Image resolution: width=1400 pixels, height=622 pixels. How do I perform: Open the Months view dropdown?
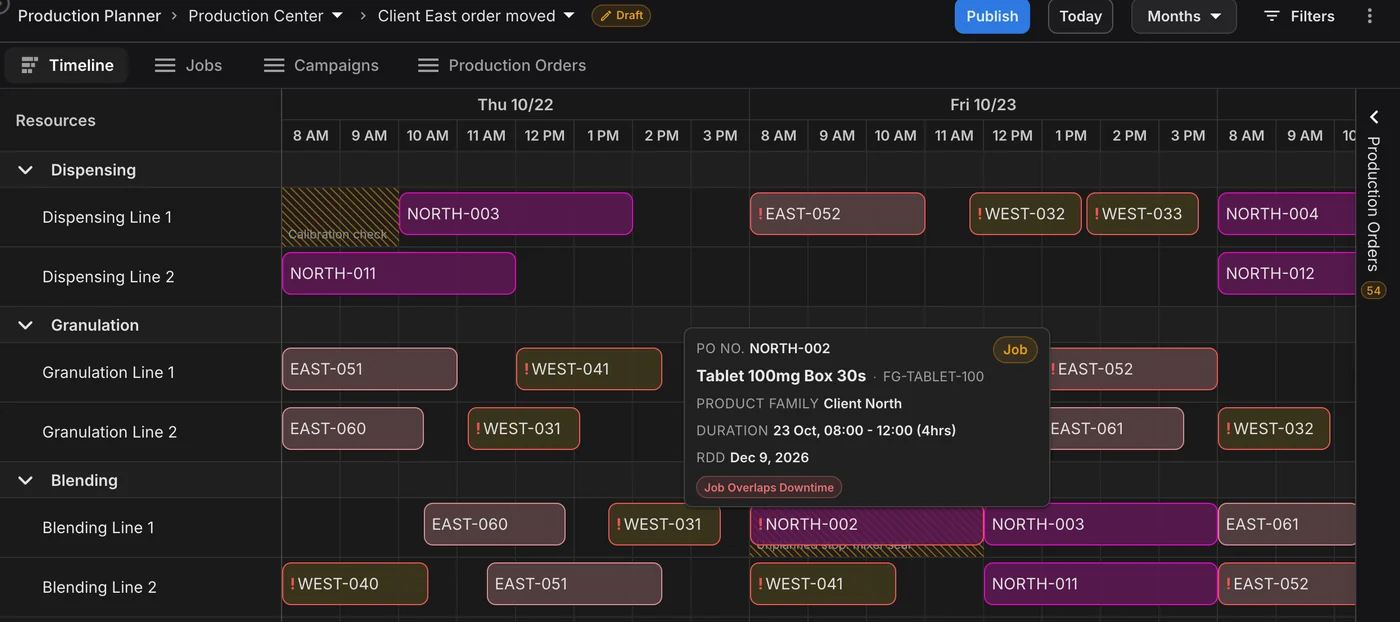coord(1184,16)
